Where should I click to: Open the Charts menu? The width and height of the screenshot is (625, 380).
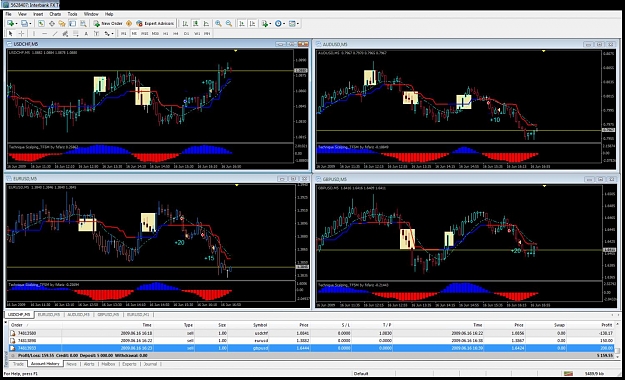(x=55, y=14)
